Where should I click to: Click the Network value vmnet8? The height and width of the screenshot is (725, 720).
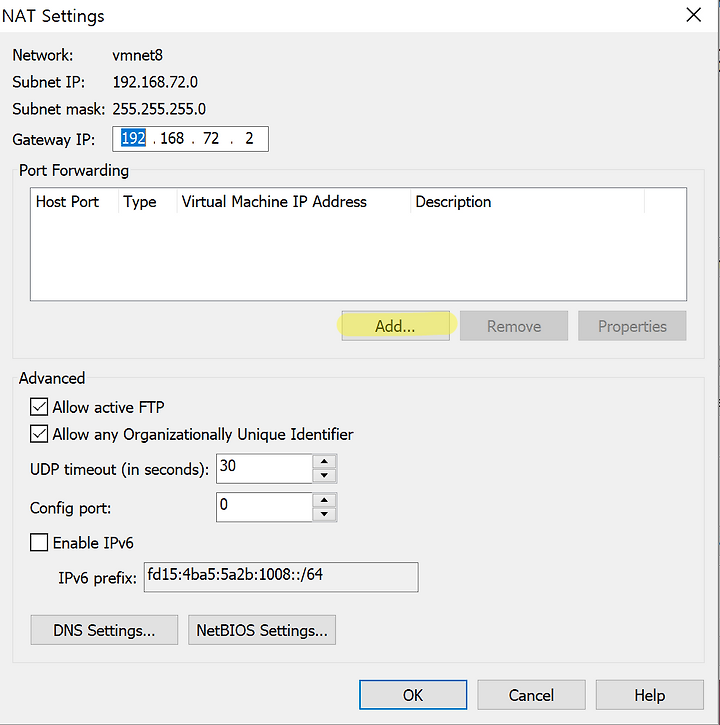(x=137, y=55)
